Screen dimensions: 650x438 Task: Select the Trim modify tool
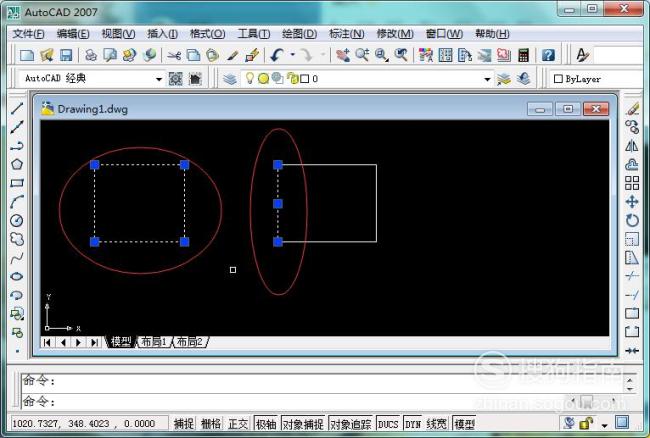coord(632,276)
